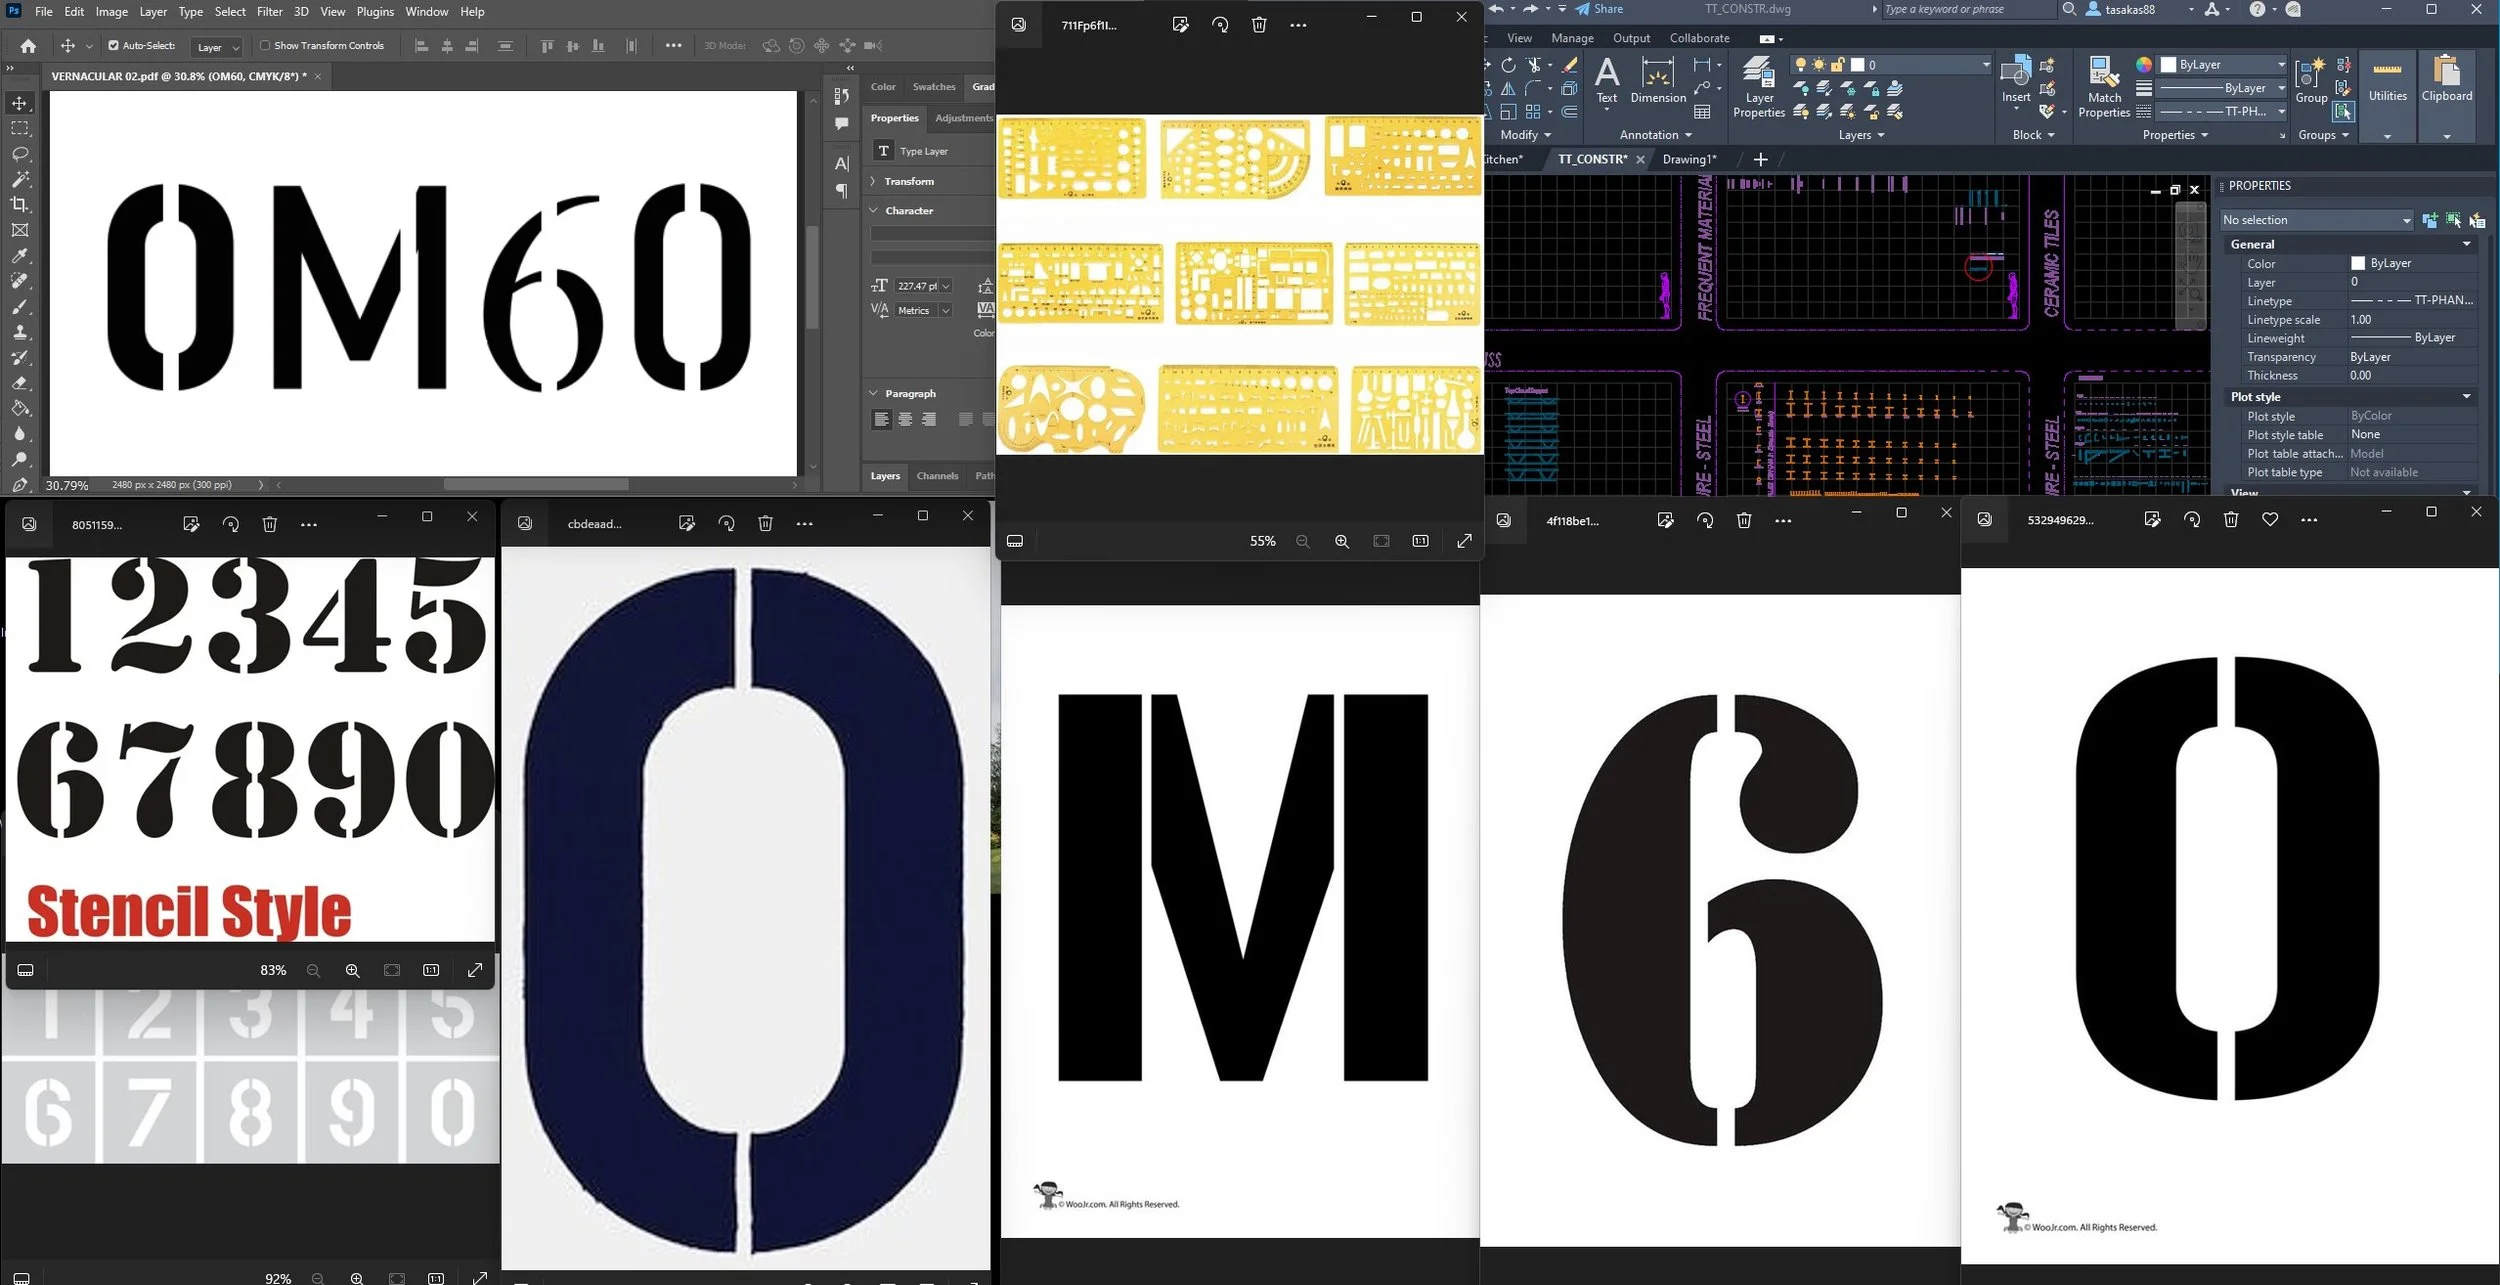Select the Lasso tool in Photoshop
Screen dimensions: 2500x1285
click(x=20, y=154)
